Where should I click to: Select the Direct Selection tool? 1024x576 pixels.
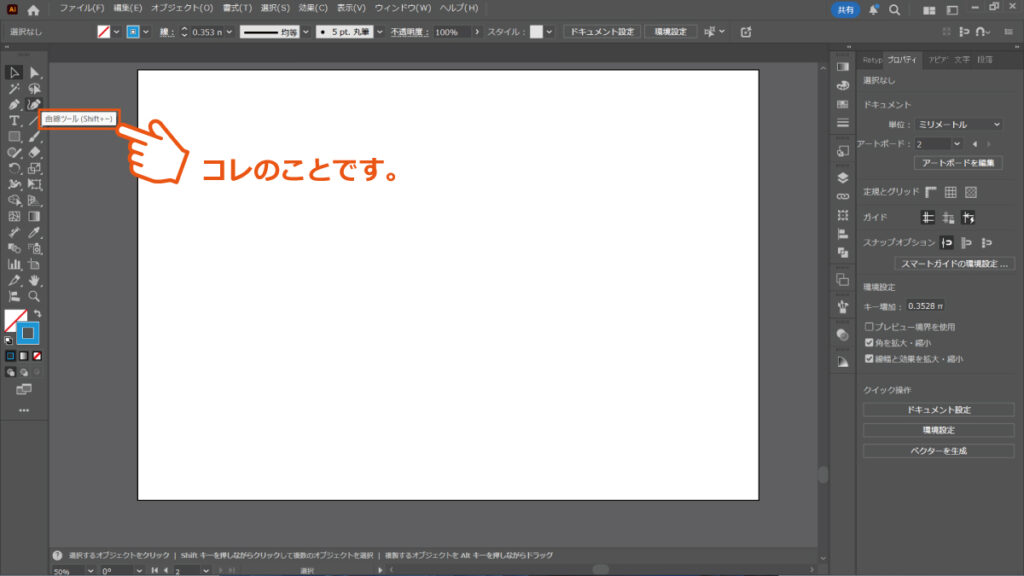[35, 72]
